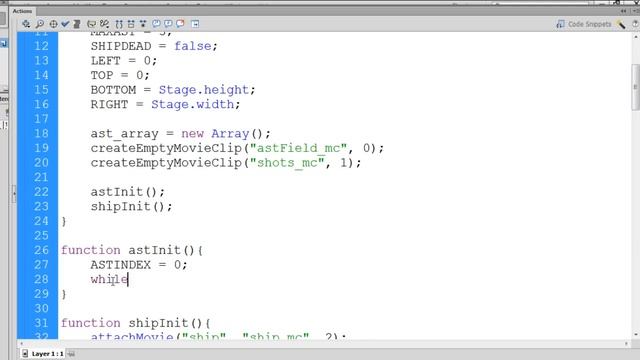Open the Actions panel options menu
The height and width of the screenshot is (360, 640).
tap(635, 11)
